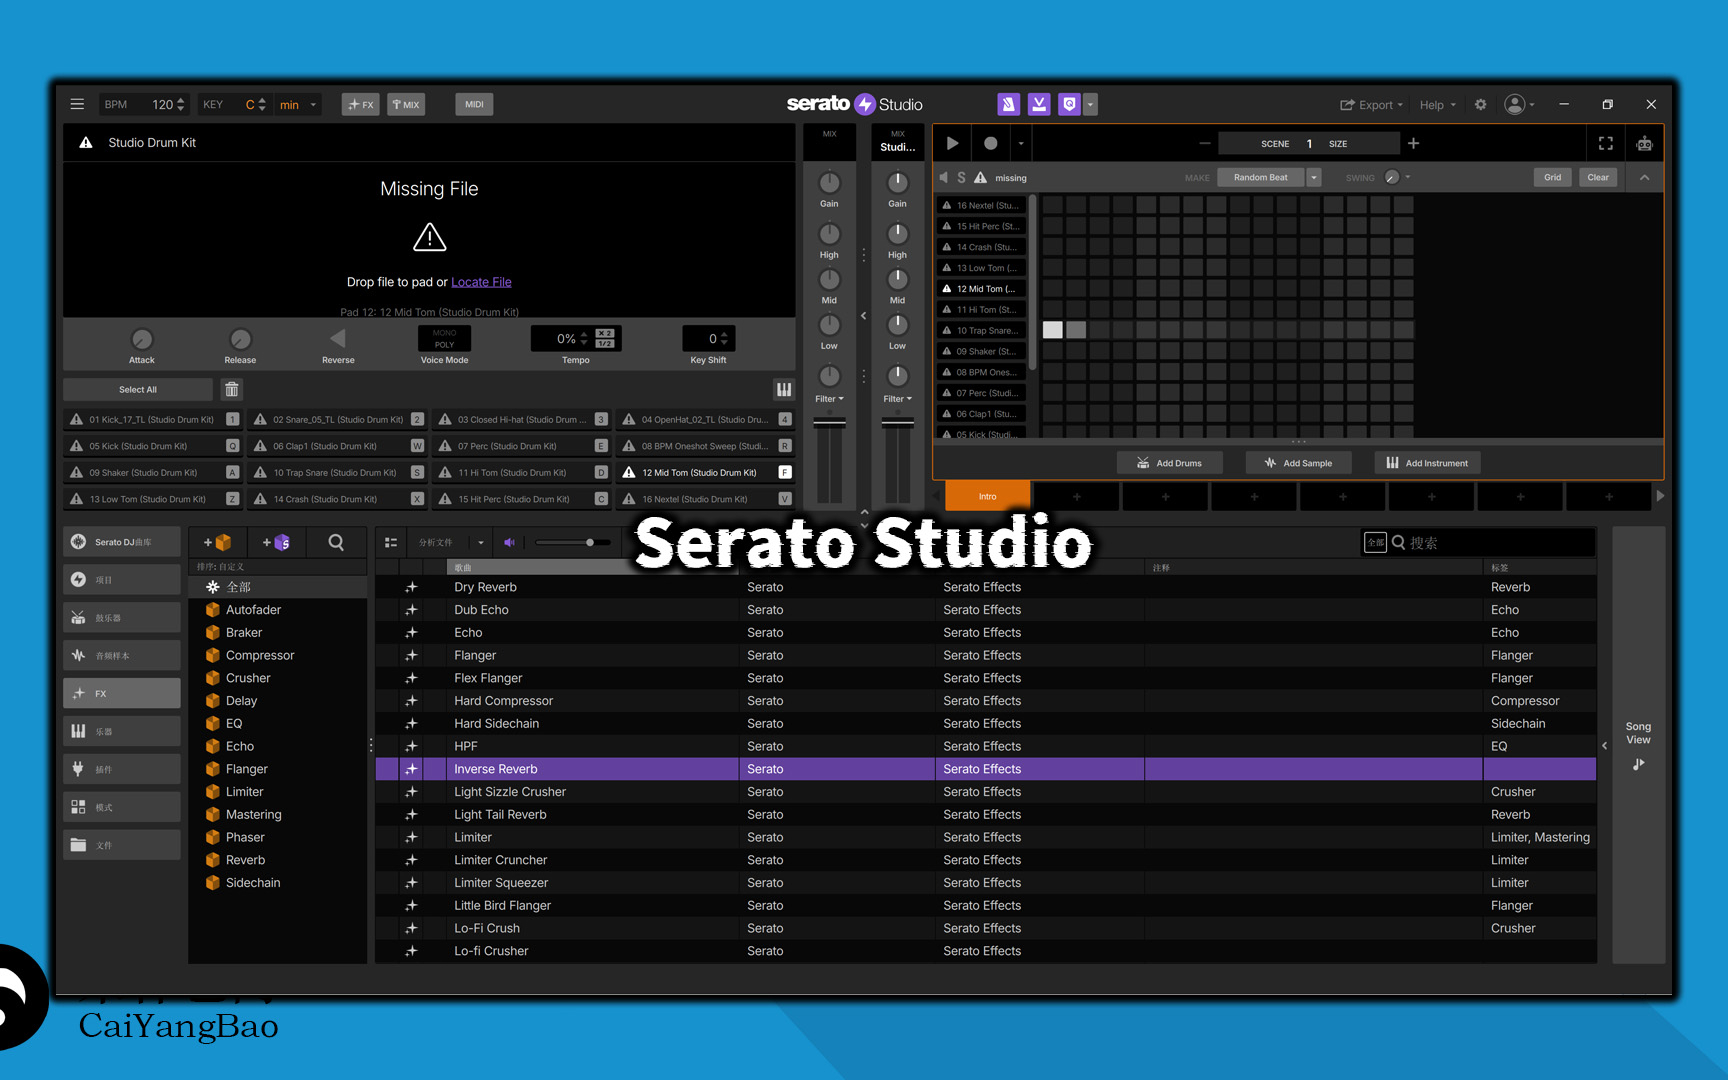Open the settings gear icon

1481,105
